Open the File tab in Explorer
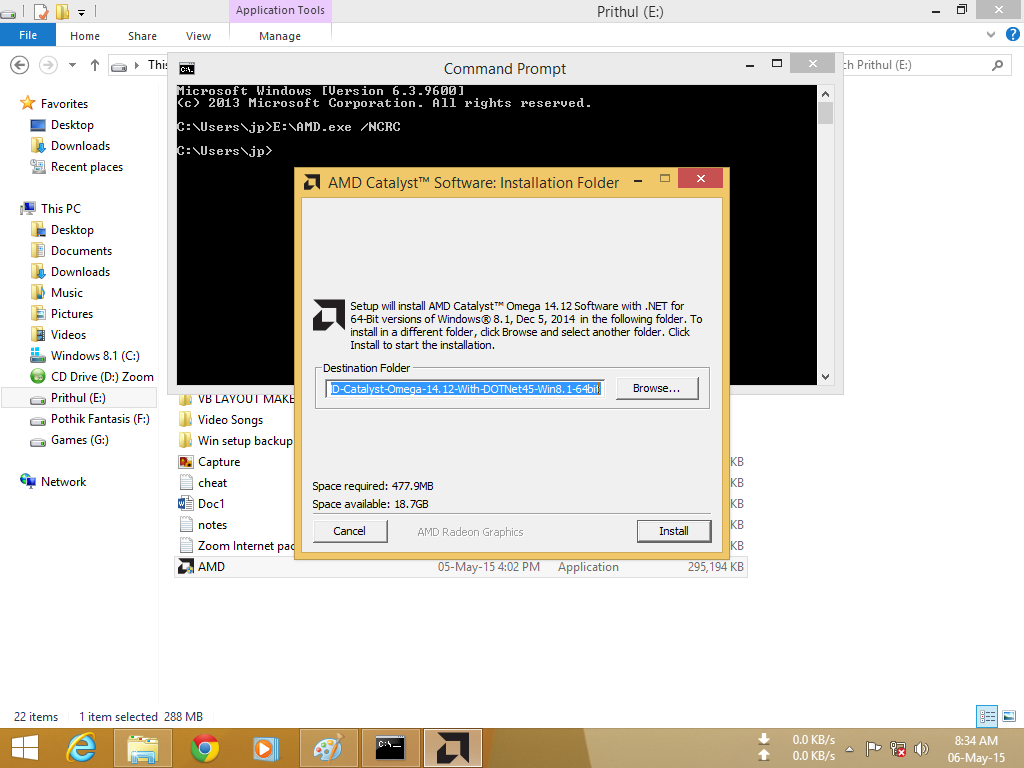Image resolution: width=1024 pixels, height=768 pixels. [28, 35]
